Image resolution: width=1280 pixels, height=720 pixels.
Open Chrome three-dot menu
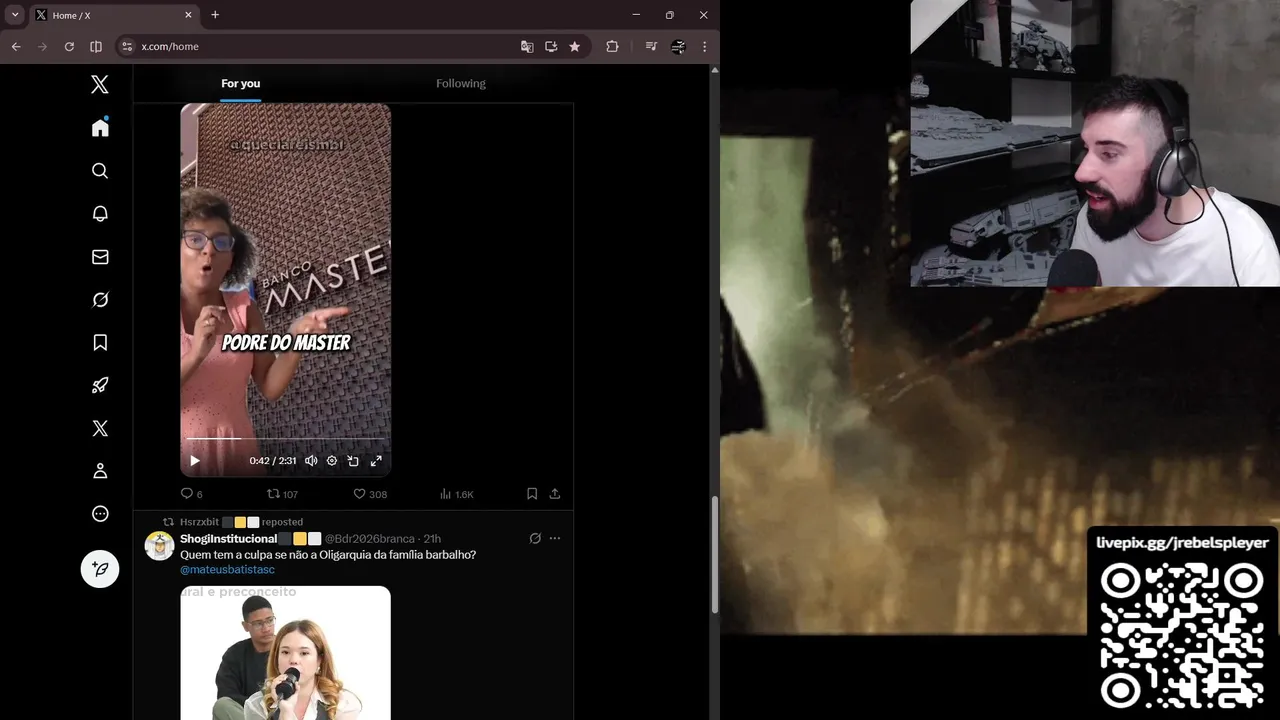pyautogui.click(x=704, y=46)
